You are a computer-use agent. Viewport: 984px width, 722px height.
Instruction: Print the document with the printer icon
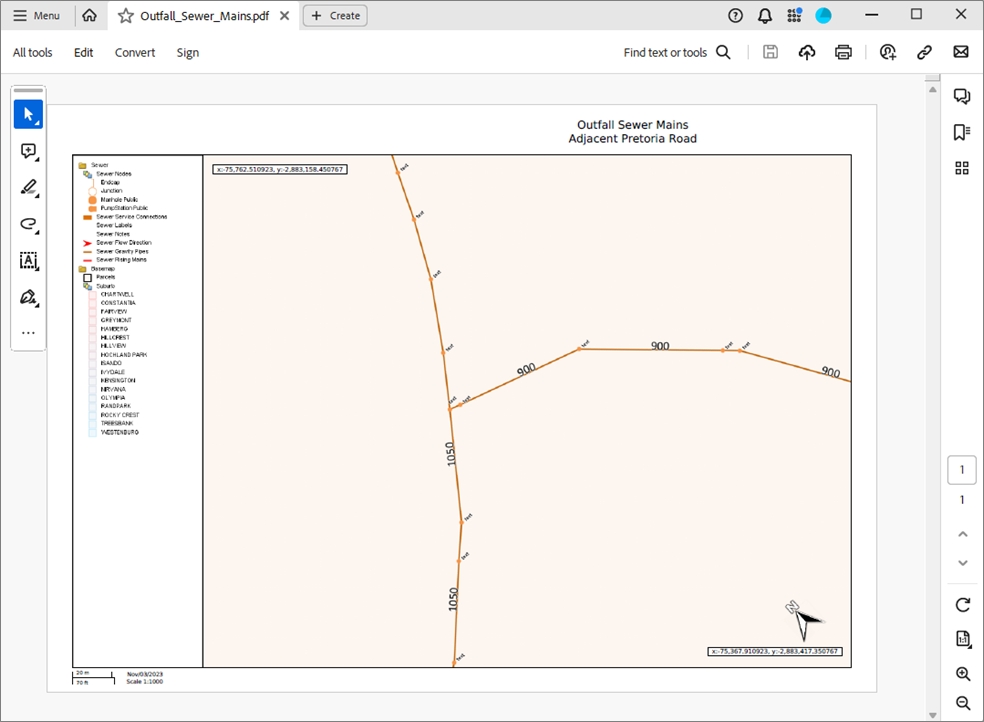(x=843, y=52)
